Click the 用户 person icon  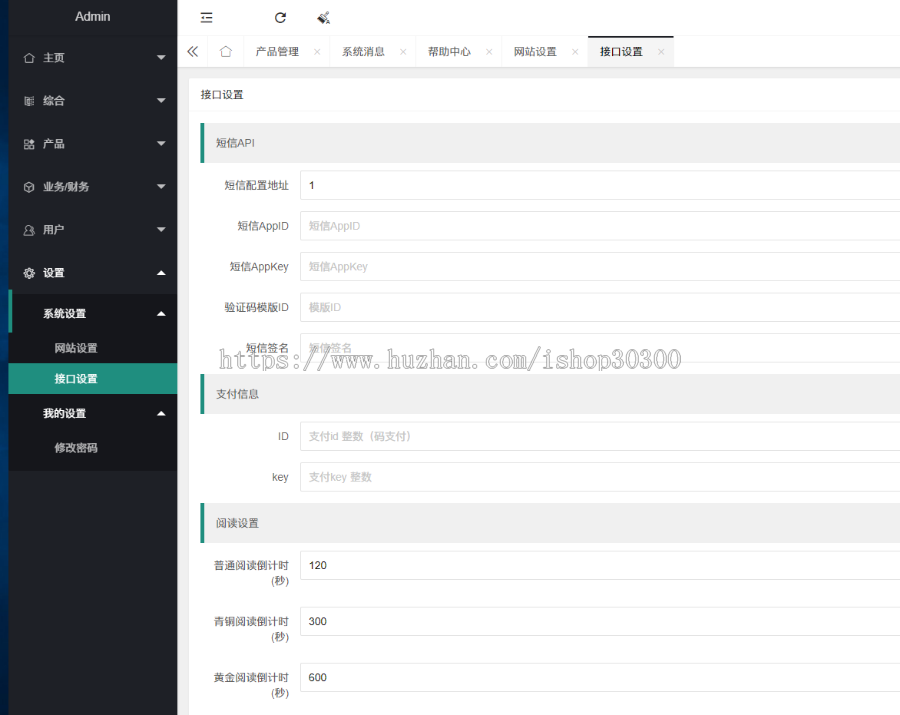pyautogui.click(x=29, y=230)
